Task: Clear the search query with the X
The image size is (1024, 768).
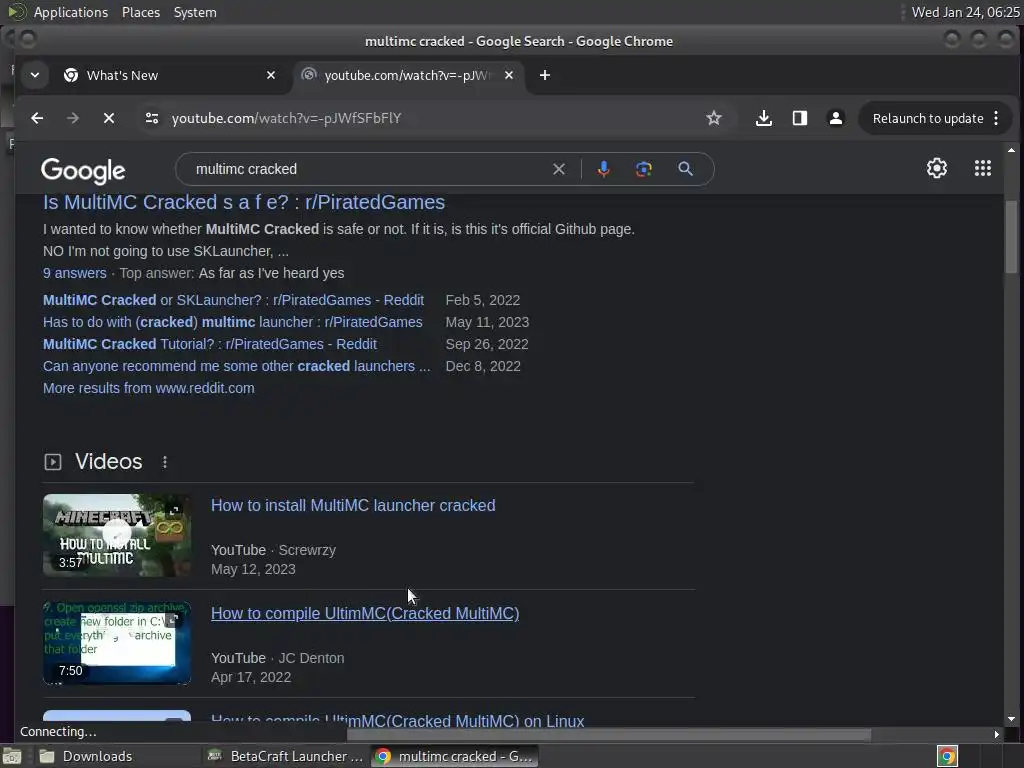Action: pos(559,169)
